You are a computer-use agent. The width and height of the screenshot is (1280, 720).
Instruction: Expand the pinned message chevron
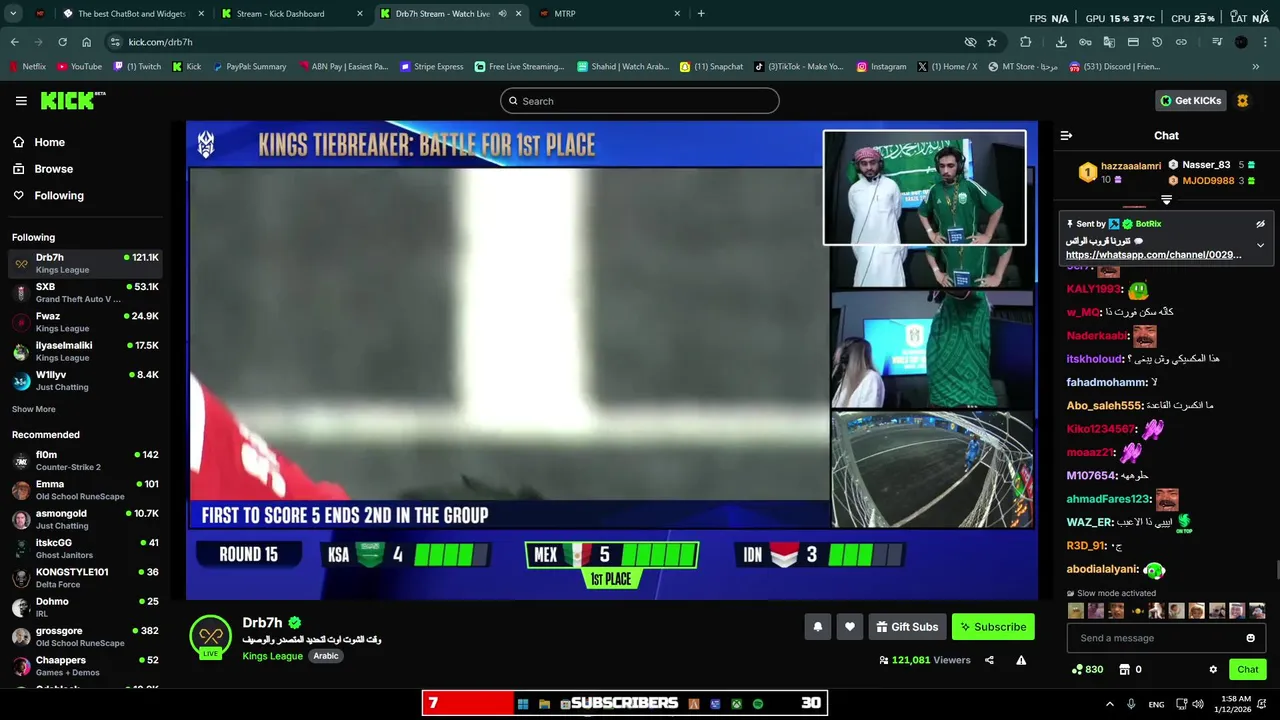pos(1260,245)
